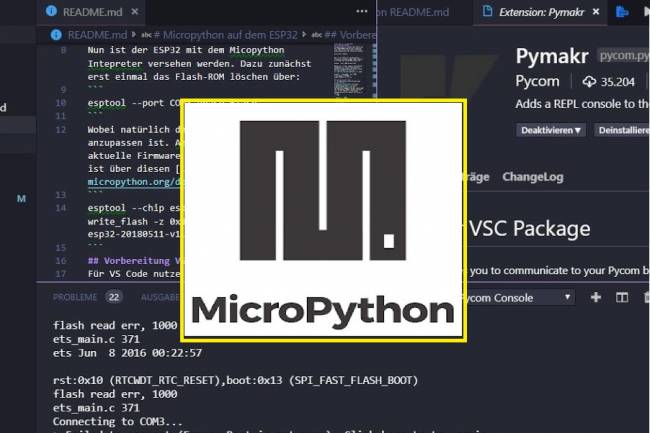Open the Pycom publisher link
The width and height of the screenshot is (650, 433).
(537, 81)
